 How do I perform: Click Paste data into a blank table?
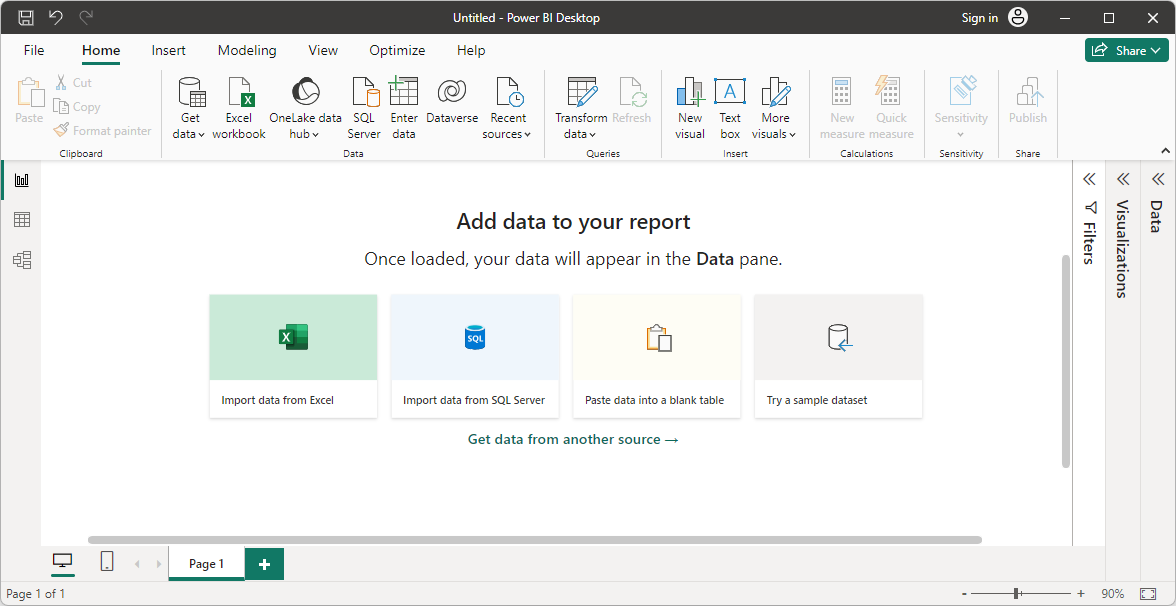pyautogui.click(x=656, y=356)
